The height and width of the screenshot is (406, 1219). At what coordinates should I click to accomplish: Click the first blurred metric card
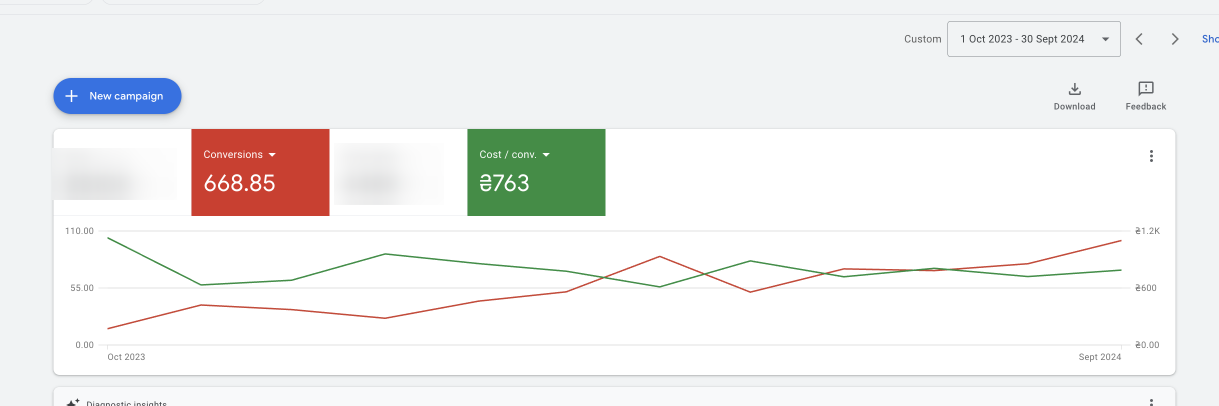point(122,172)
